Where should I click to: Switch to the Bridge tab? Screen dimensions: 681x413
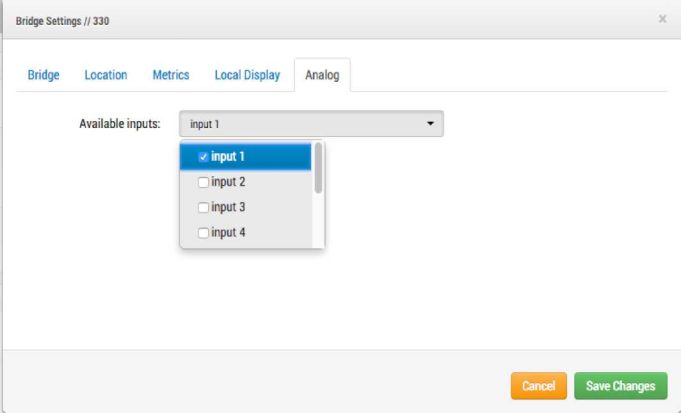[43, 75]
